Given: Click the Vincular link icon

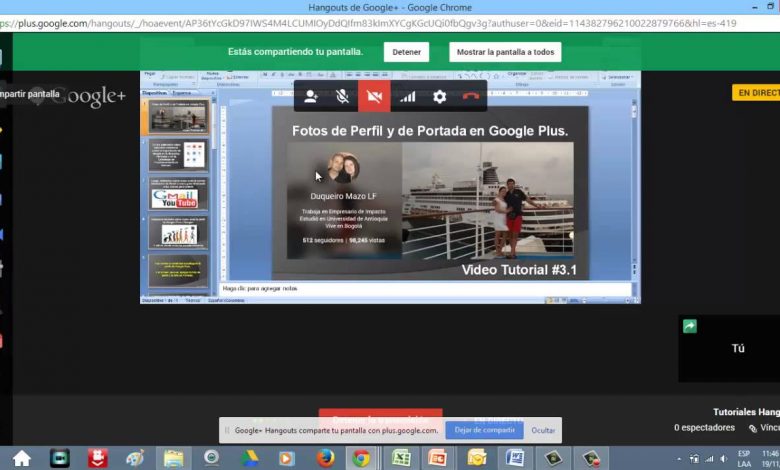Looking at the screenshot, I should tap(753, 428).
